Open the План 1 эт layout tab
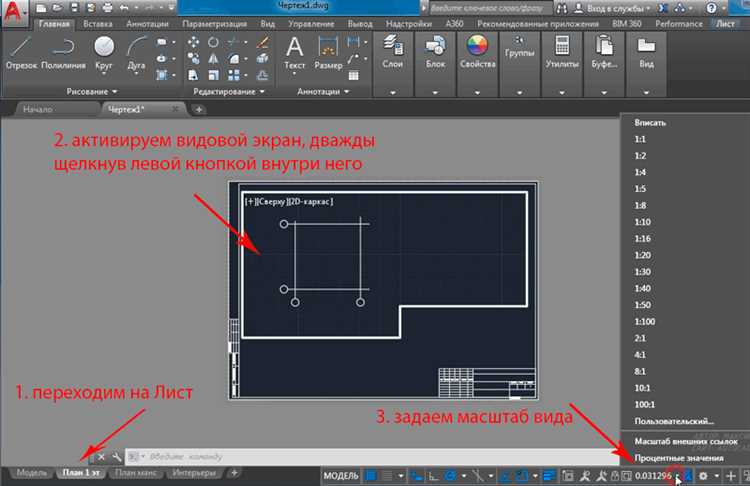Viewport: 750px width, 486px height. pos(82,472)
